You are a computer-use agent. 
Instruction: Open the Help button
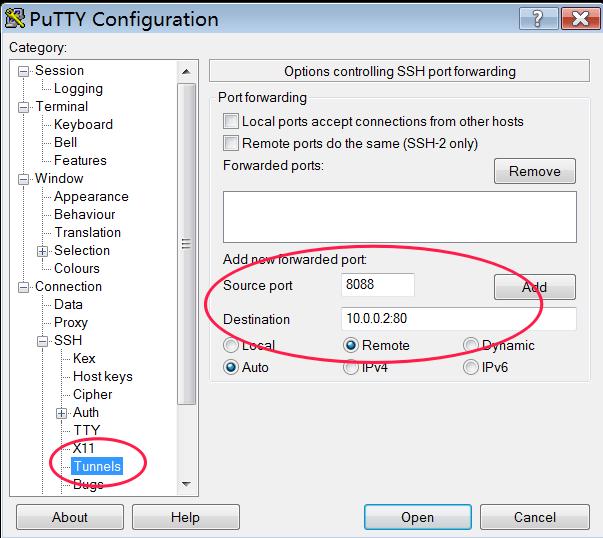click(x=186, y=517)
